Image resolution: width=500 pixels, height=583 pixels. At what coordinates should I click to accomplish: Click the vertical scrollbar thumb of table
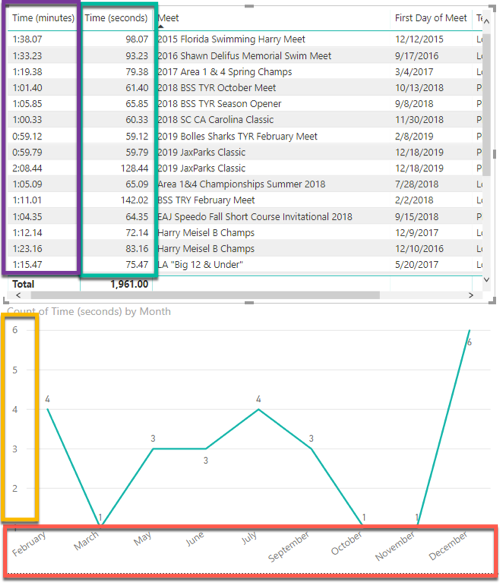tap(486, 104)
